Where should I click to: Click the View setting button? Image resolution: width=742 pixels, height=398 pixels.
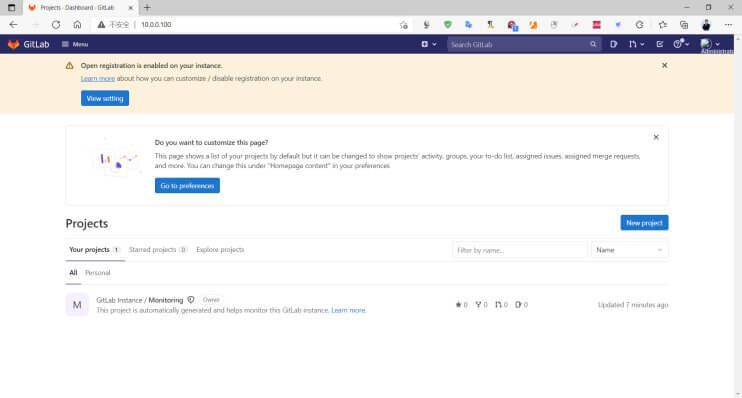click(x=105, y=98)
